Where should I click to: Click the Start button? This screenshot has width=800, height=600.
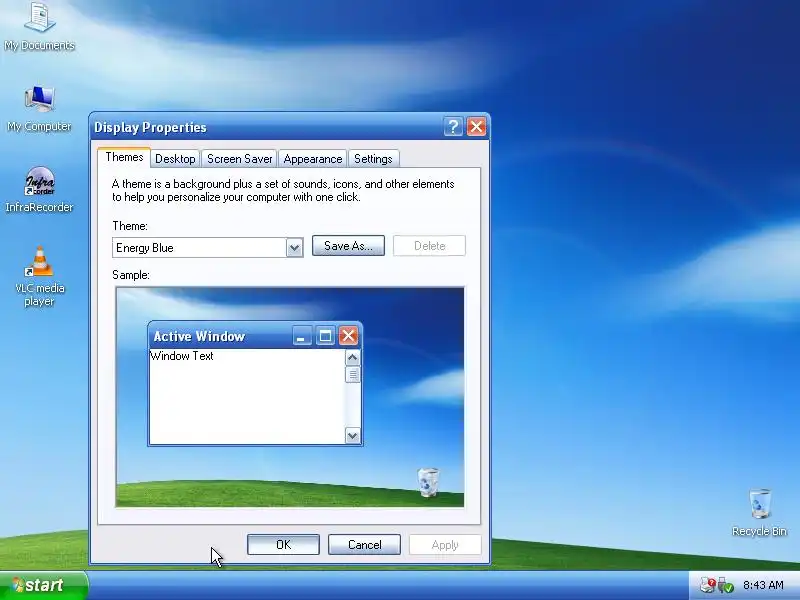point(44,585)
